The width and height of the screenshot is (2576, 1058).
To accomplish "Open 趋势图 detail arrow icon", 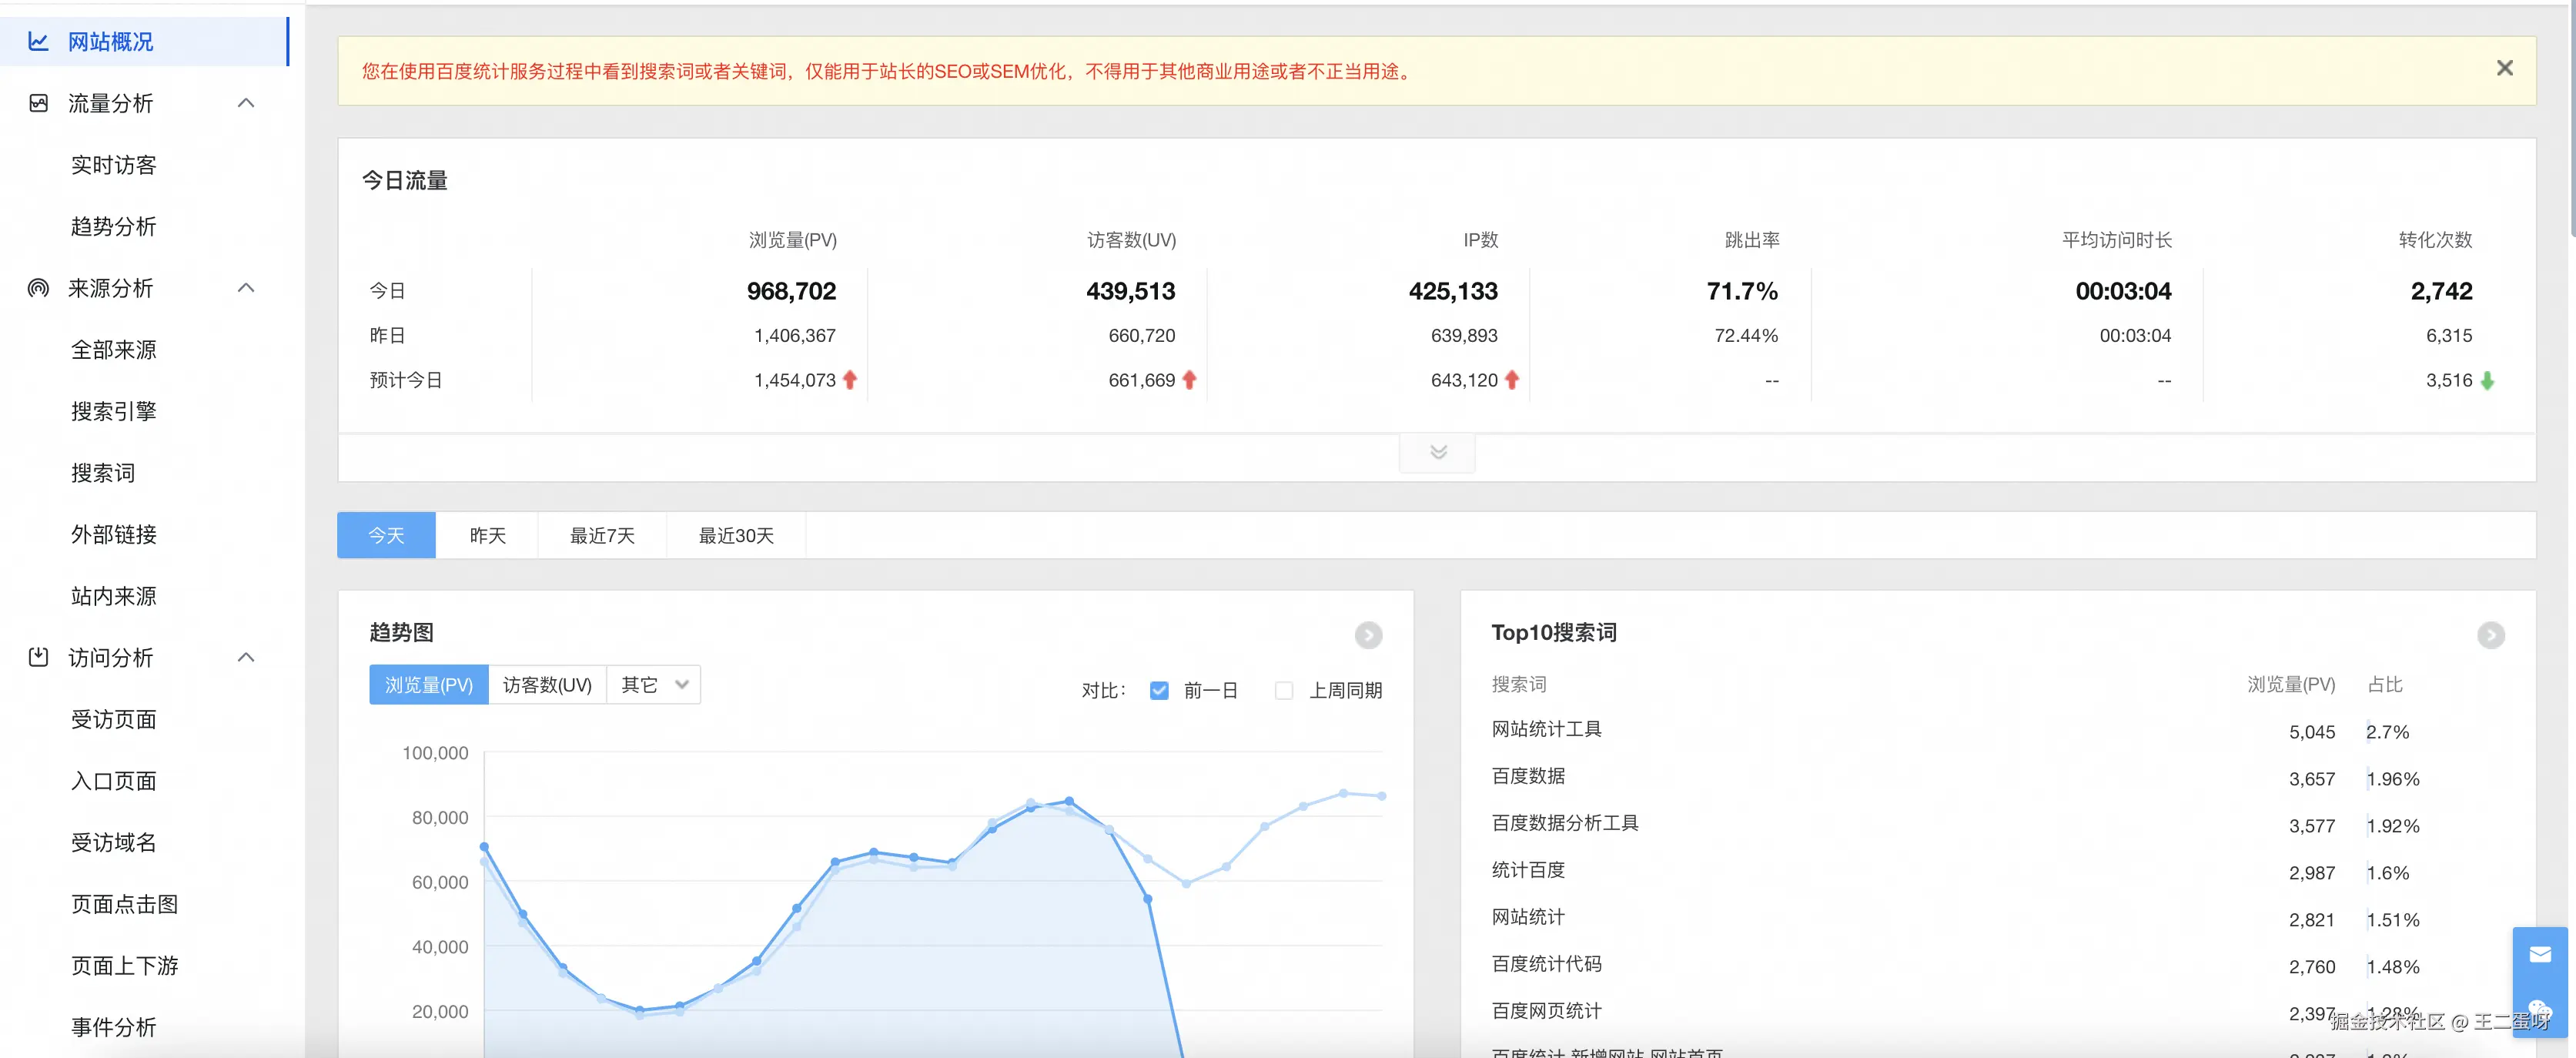I will pyautogui.click(x=1368, y=635).
